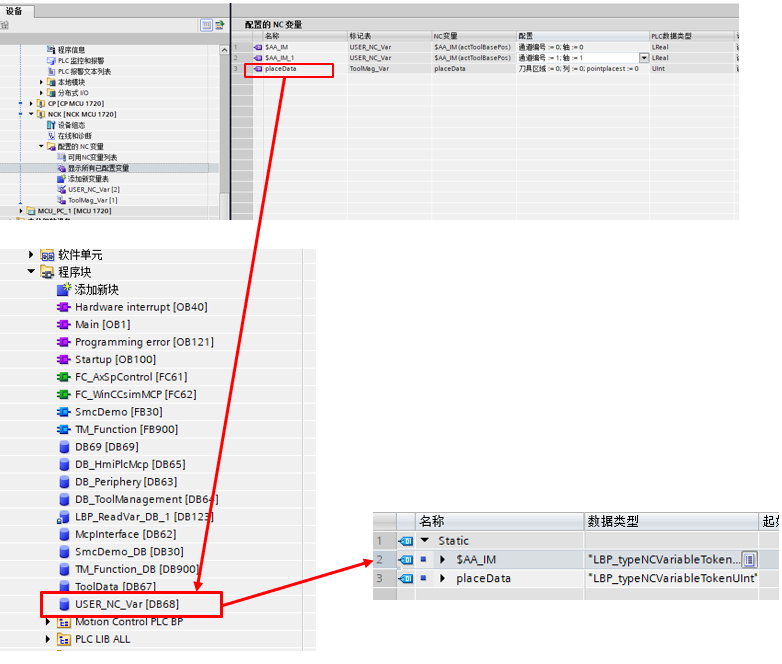The image size is (782, 664).
Task: Click the UInt data type cell
Action: coord(692,69)
